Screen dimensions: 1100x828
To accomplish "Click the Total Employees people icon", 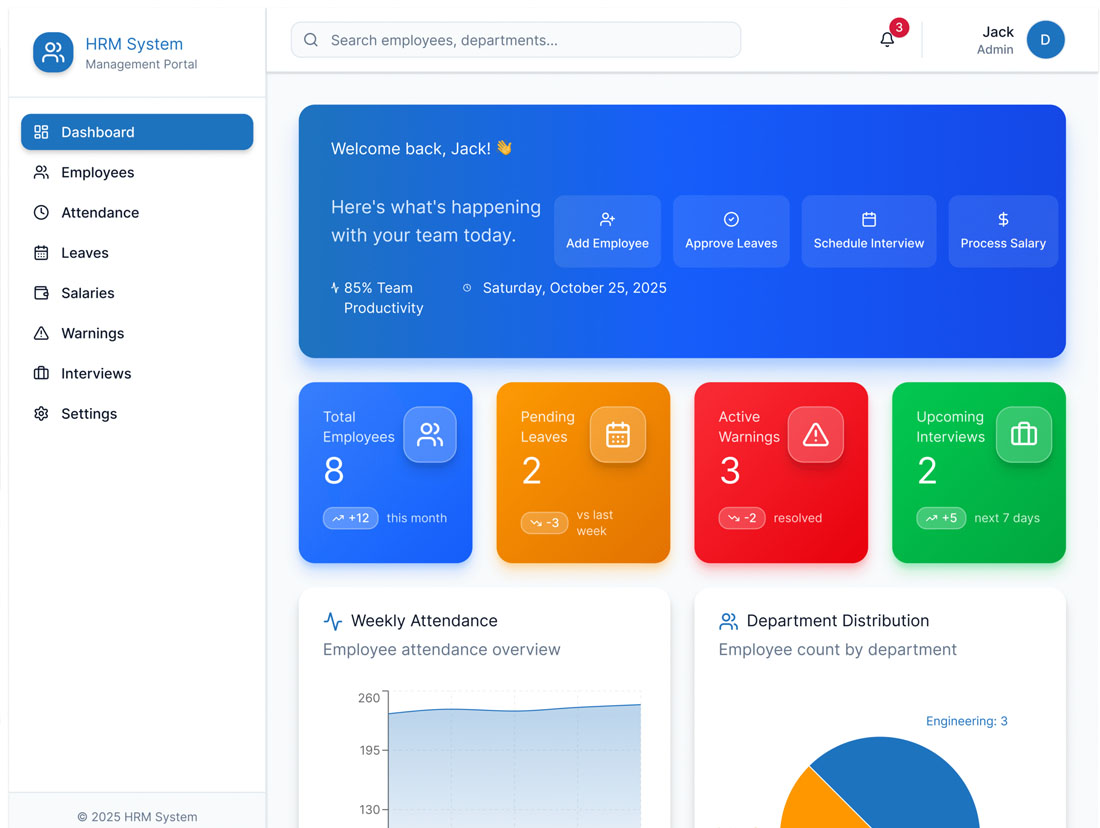I will 430,434.
